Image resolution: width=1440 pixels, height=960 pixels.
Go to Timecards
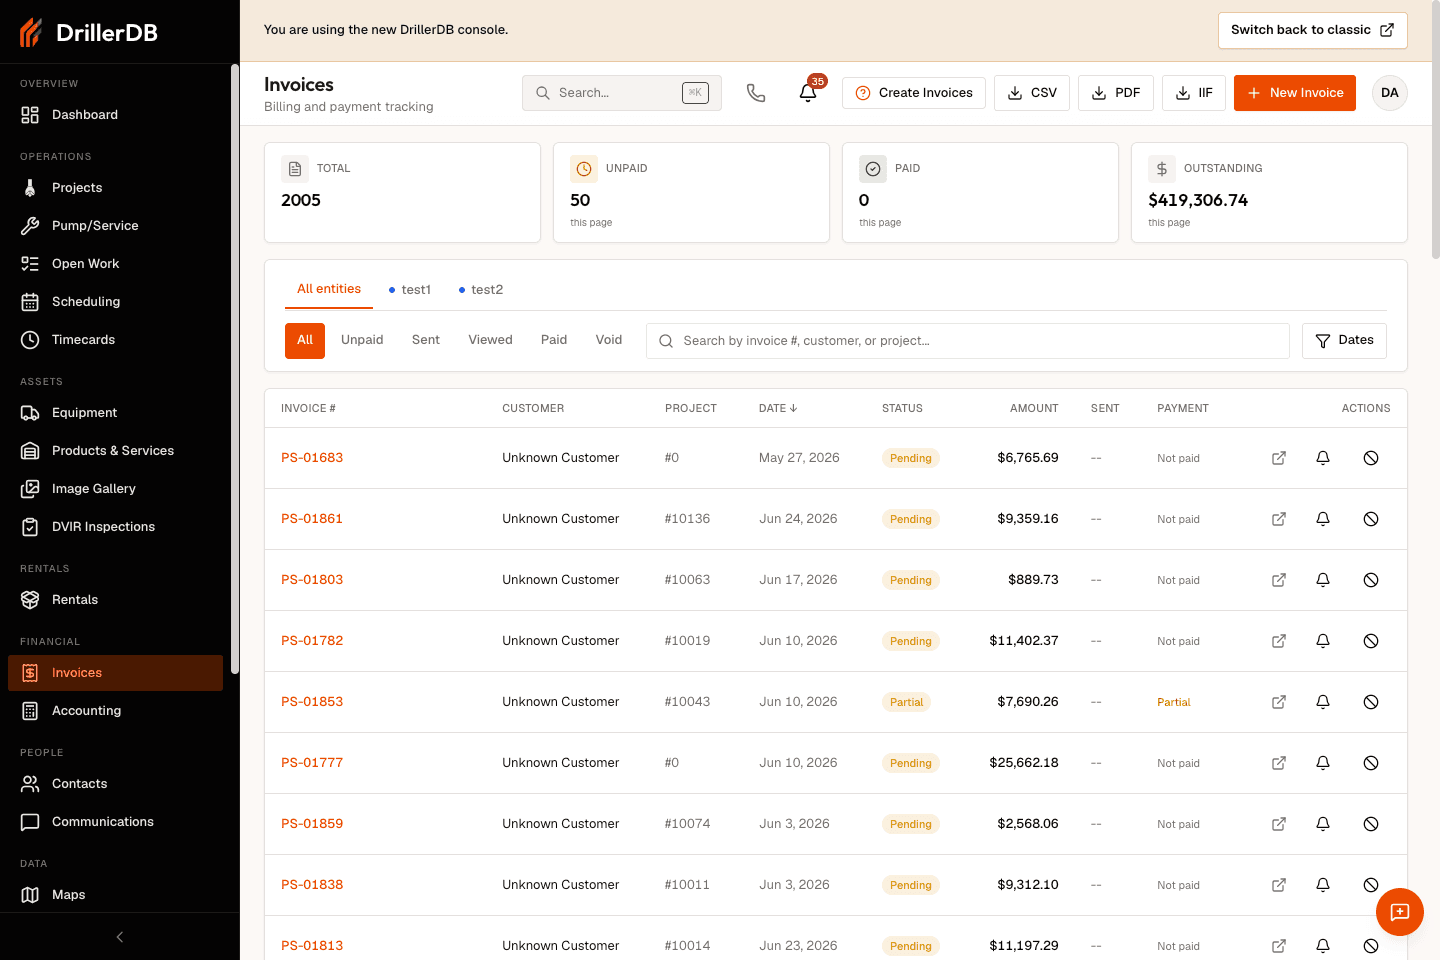[115, 340]
